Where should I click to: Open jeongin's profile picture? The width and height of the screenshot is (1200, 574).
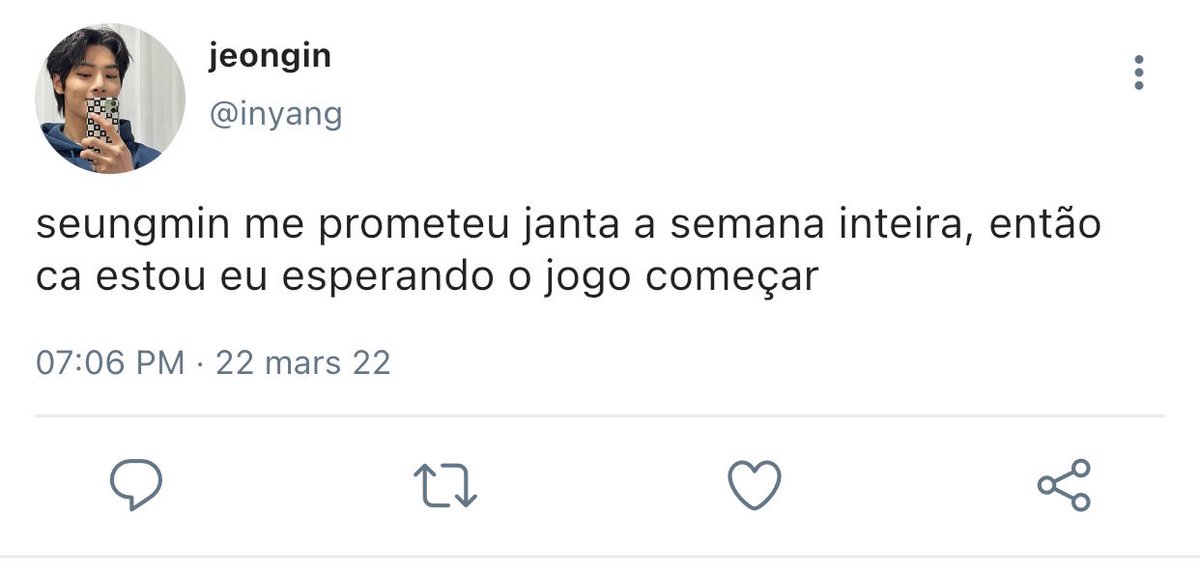[x=110, y=99]
